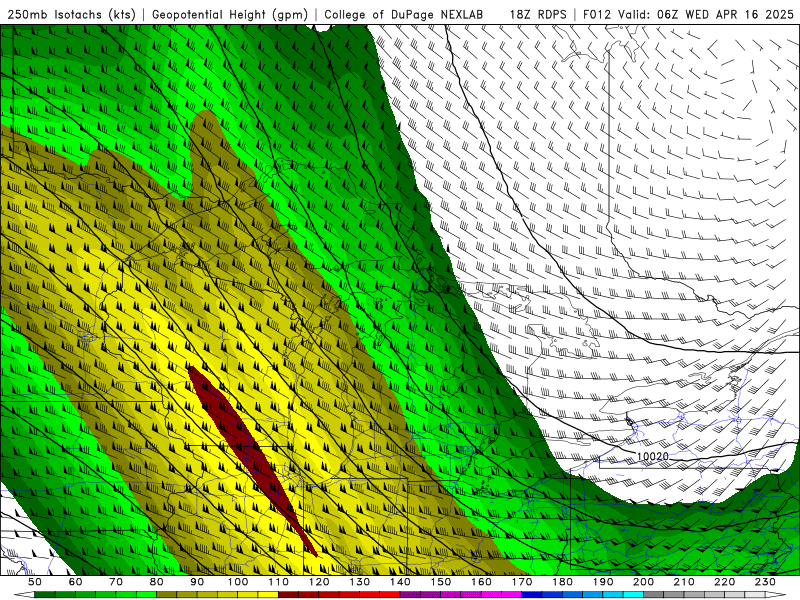Click the '190' legend value

tap(603, 582)
